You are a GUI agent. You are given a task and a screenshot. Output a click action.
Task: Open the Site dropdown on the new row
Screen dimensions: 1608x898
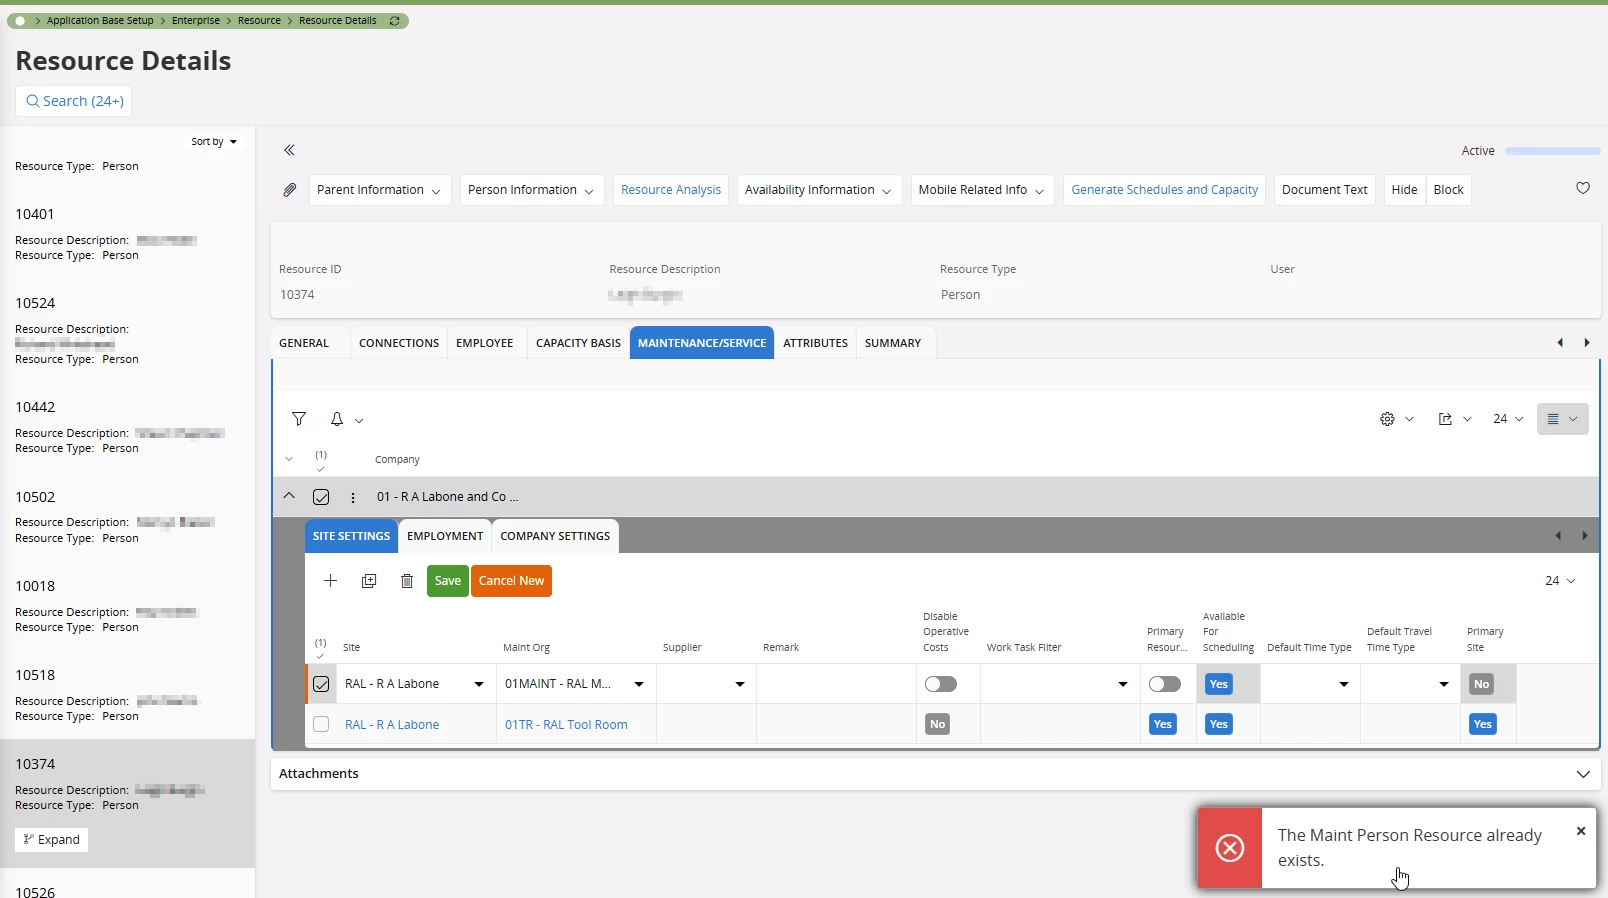pos(479,684)
